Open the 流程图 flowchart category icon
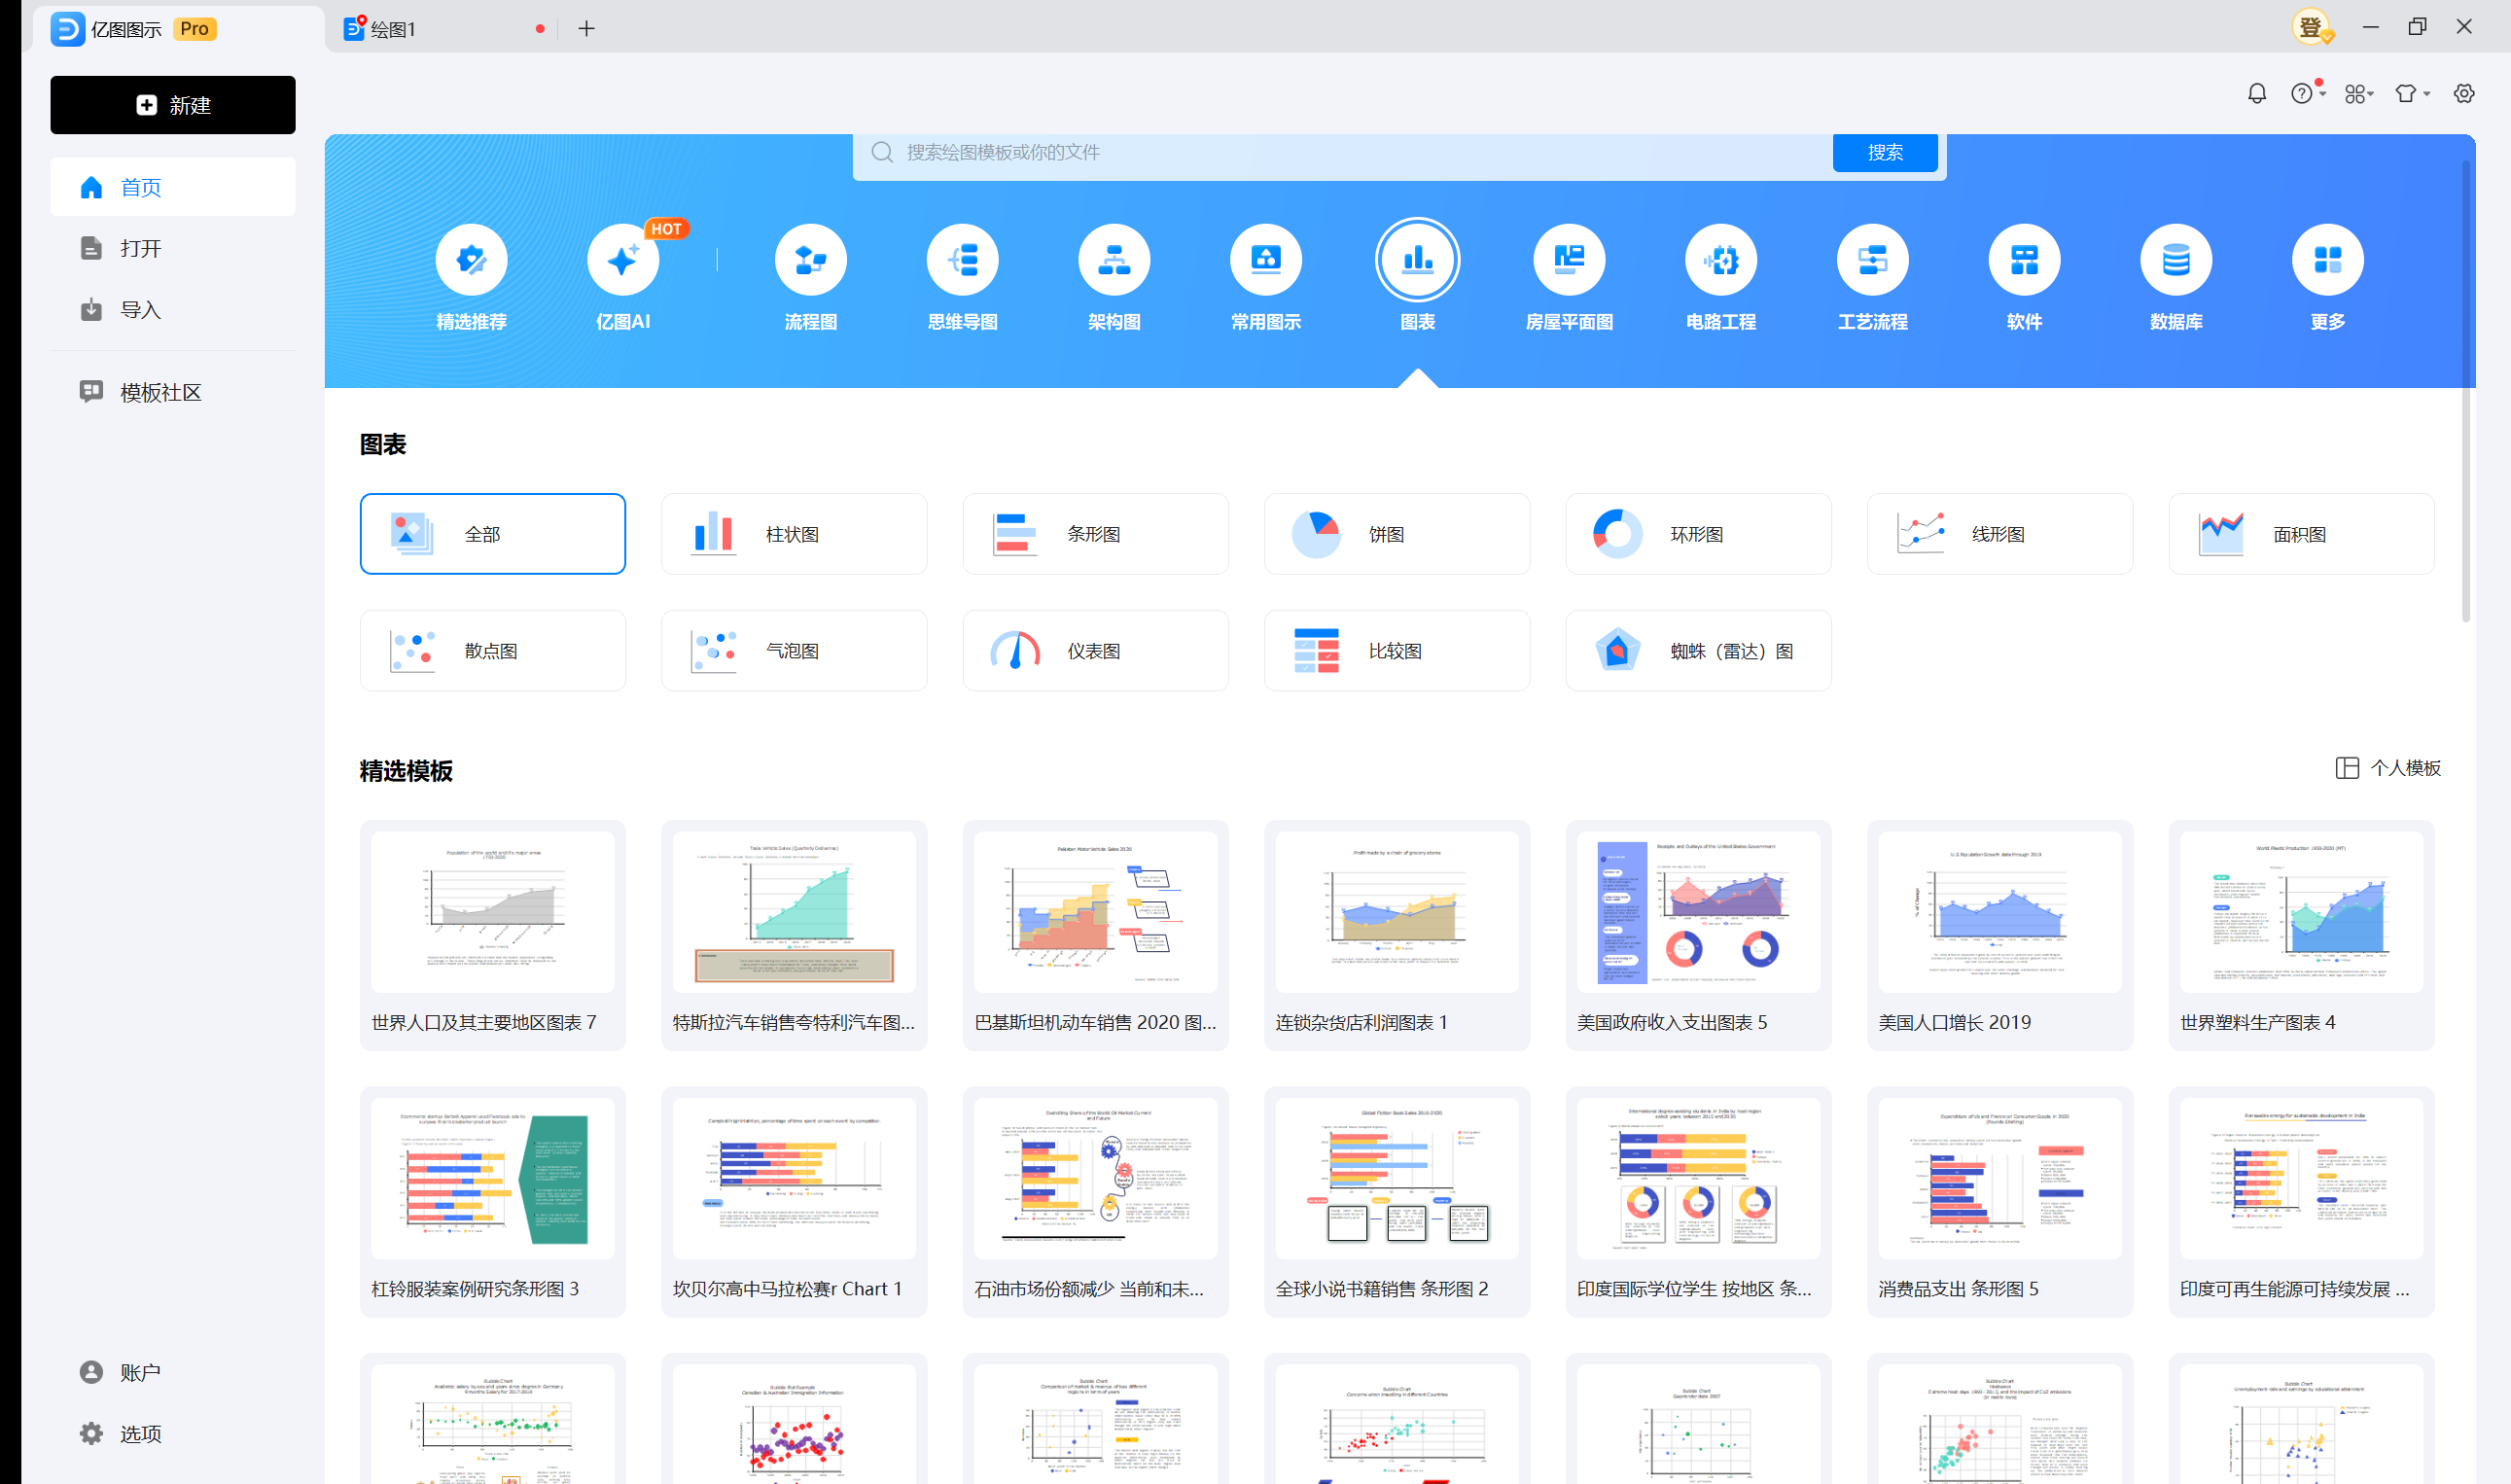The width and height of the screenshot is (2511, 1484). click(810, 261)
